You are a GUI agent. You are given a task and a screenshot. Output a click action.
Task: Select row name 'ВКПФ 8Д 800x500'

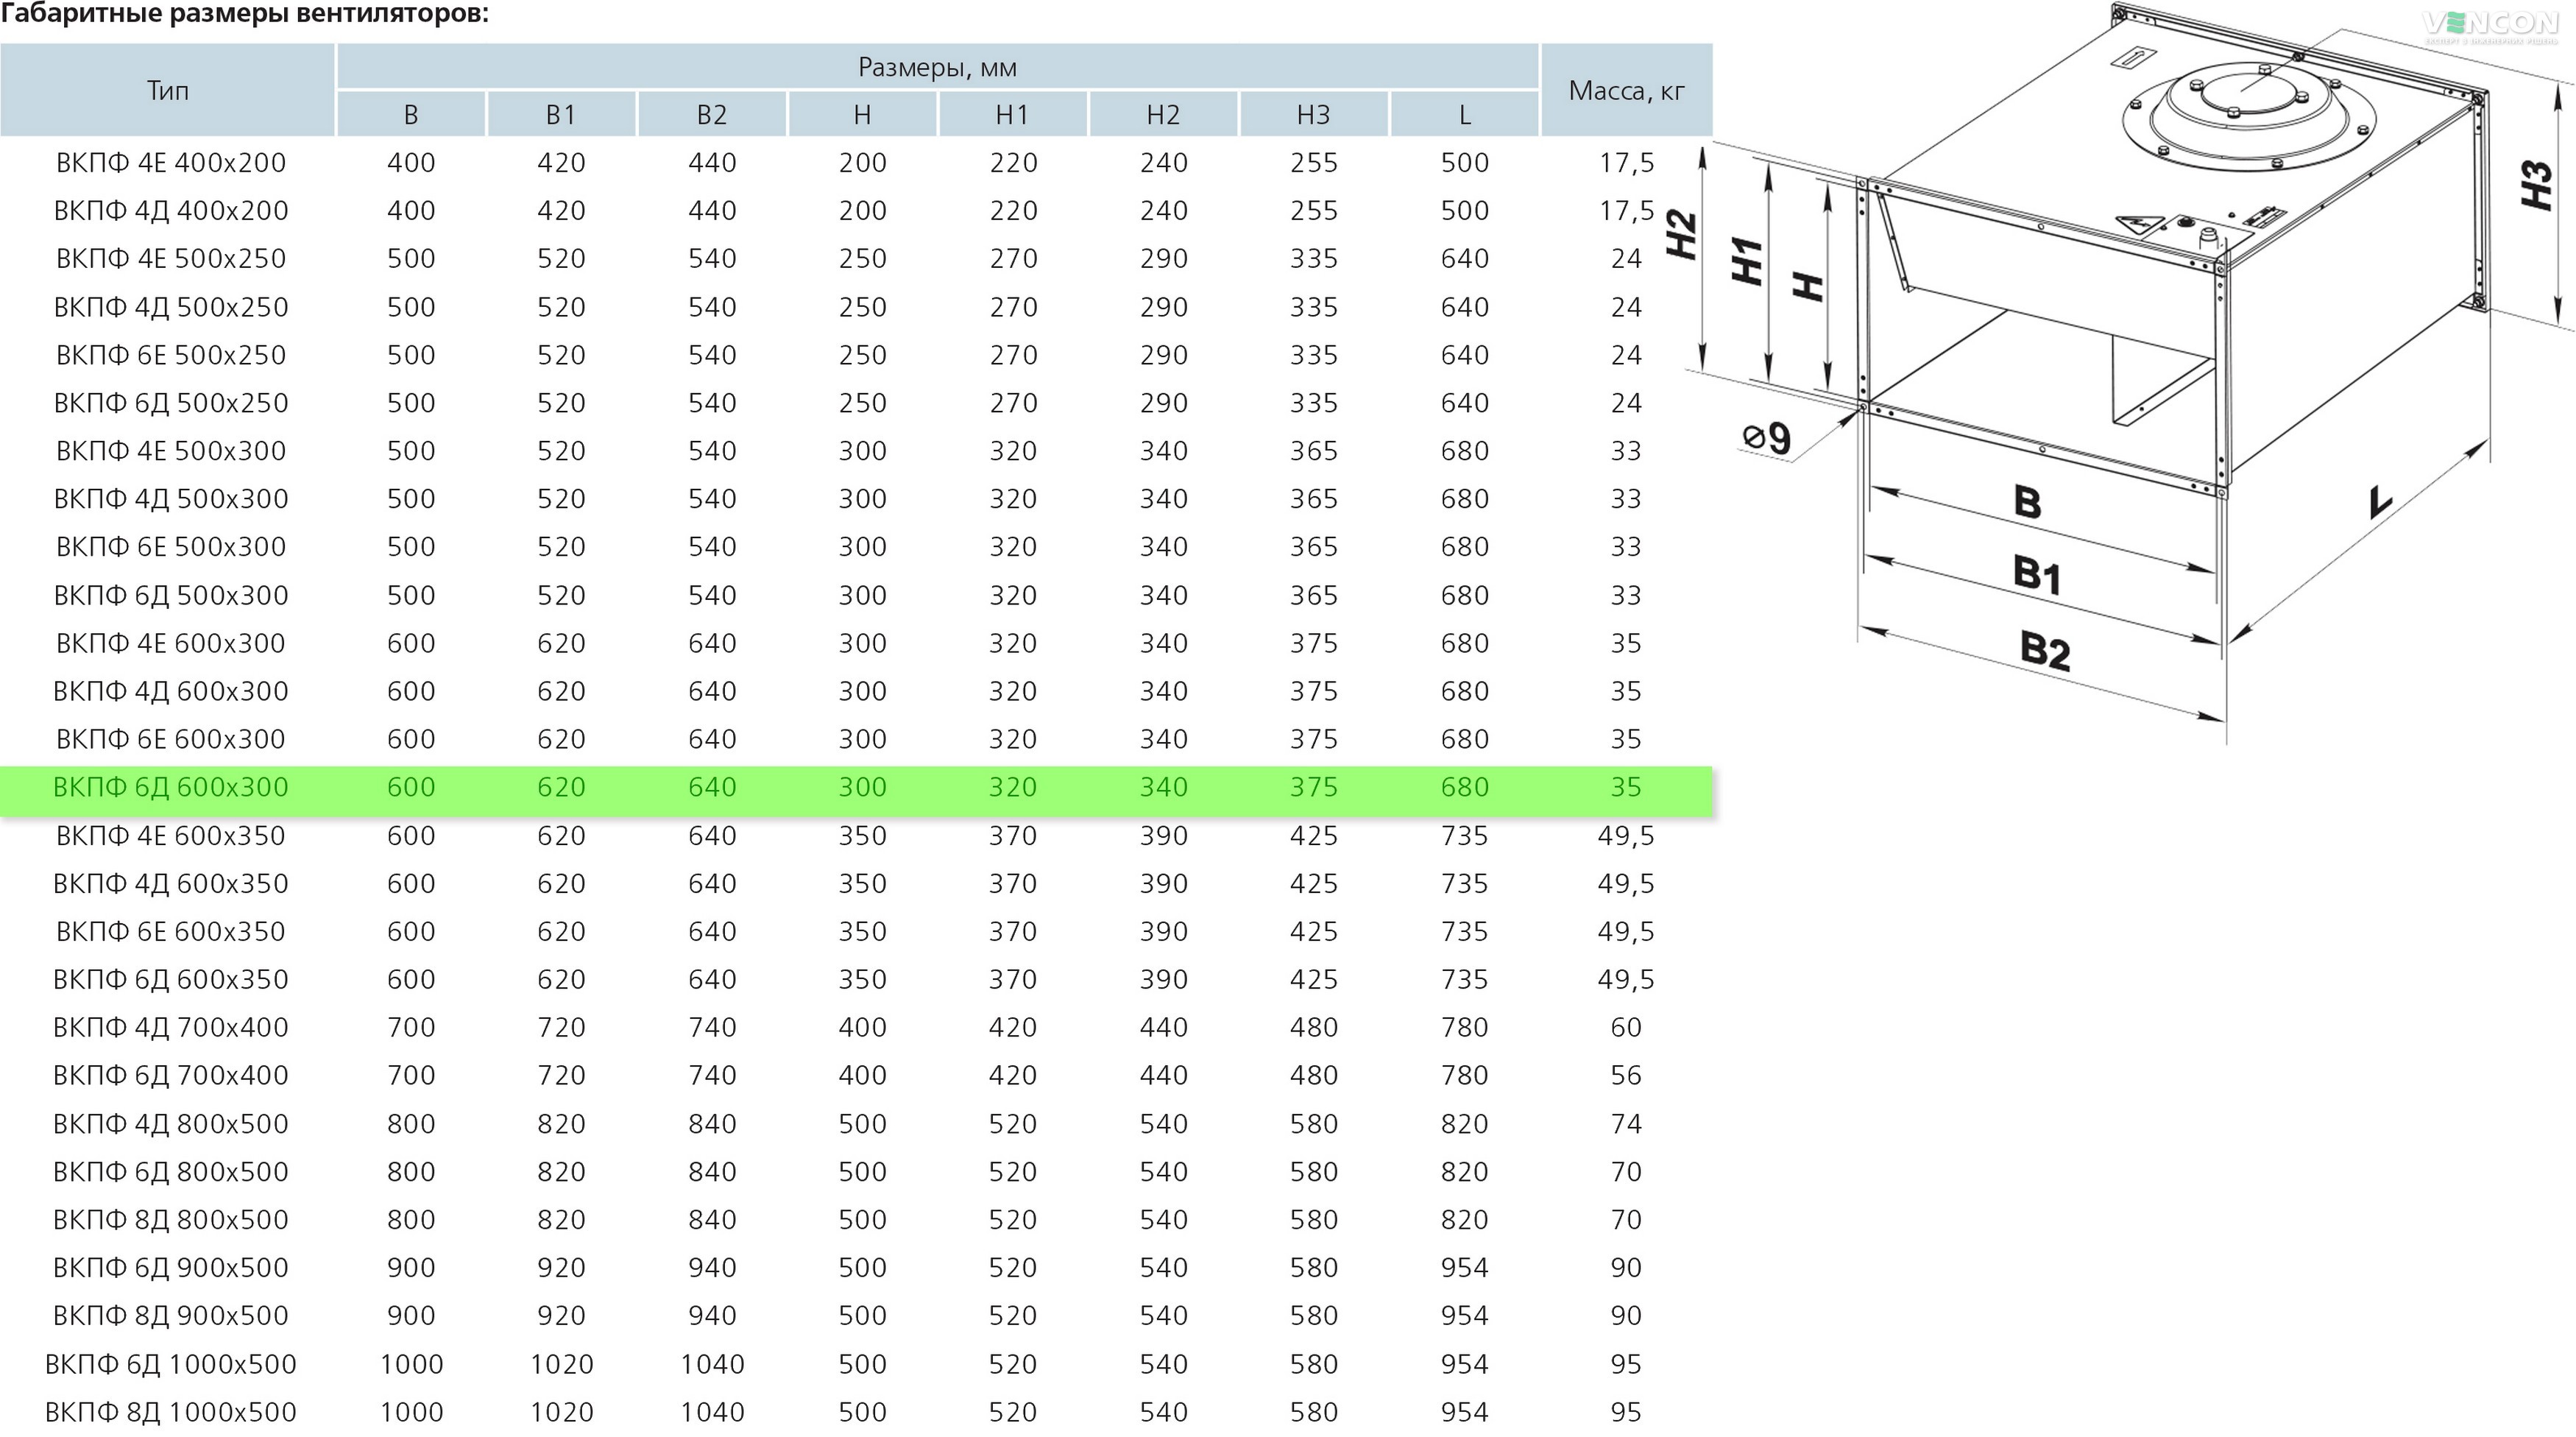pyautogui.click(x=170, y=1219)
